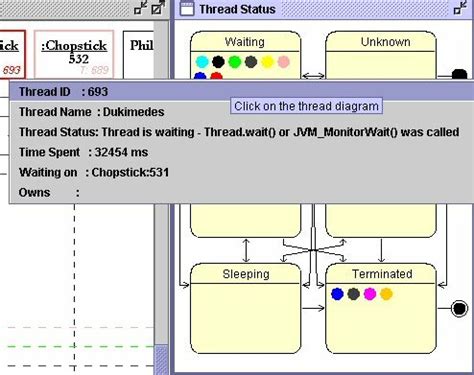
Task: Select the Terminated state box header
Action: tap(381, 274)
